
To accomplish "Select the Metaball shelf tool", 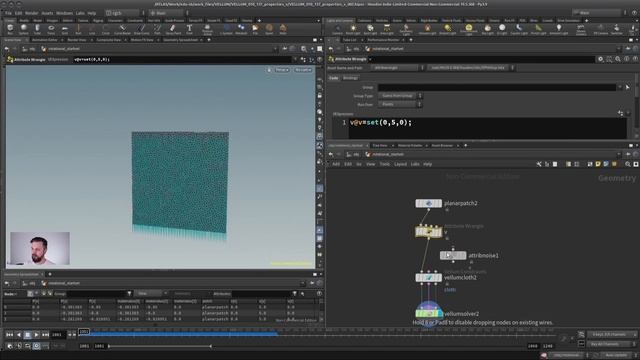I will click(x=241, y=29).
